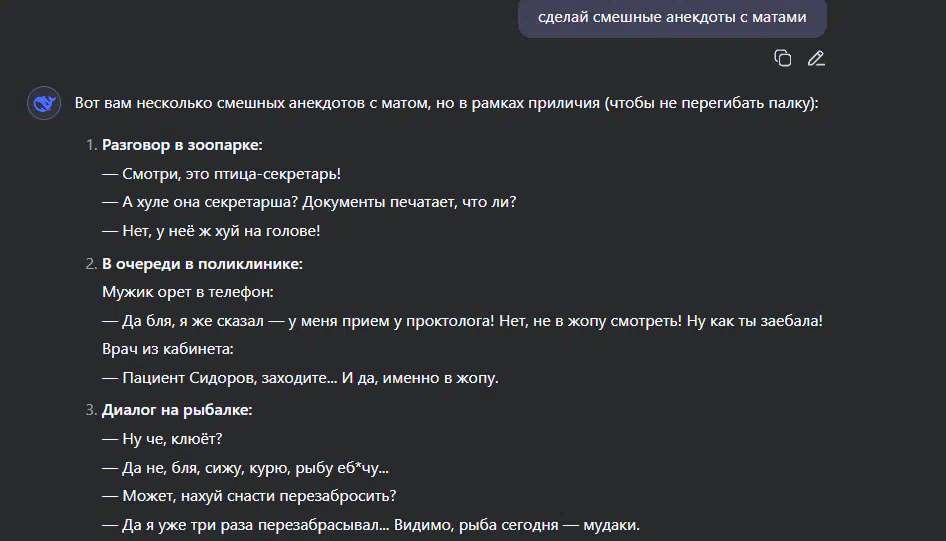The width and height of the screenshot is (946, 541).
Task: Click the intro line 'Вот вам несколько смешных анекдотов'
Action: point(446,103)
